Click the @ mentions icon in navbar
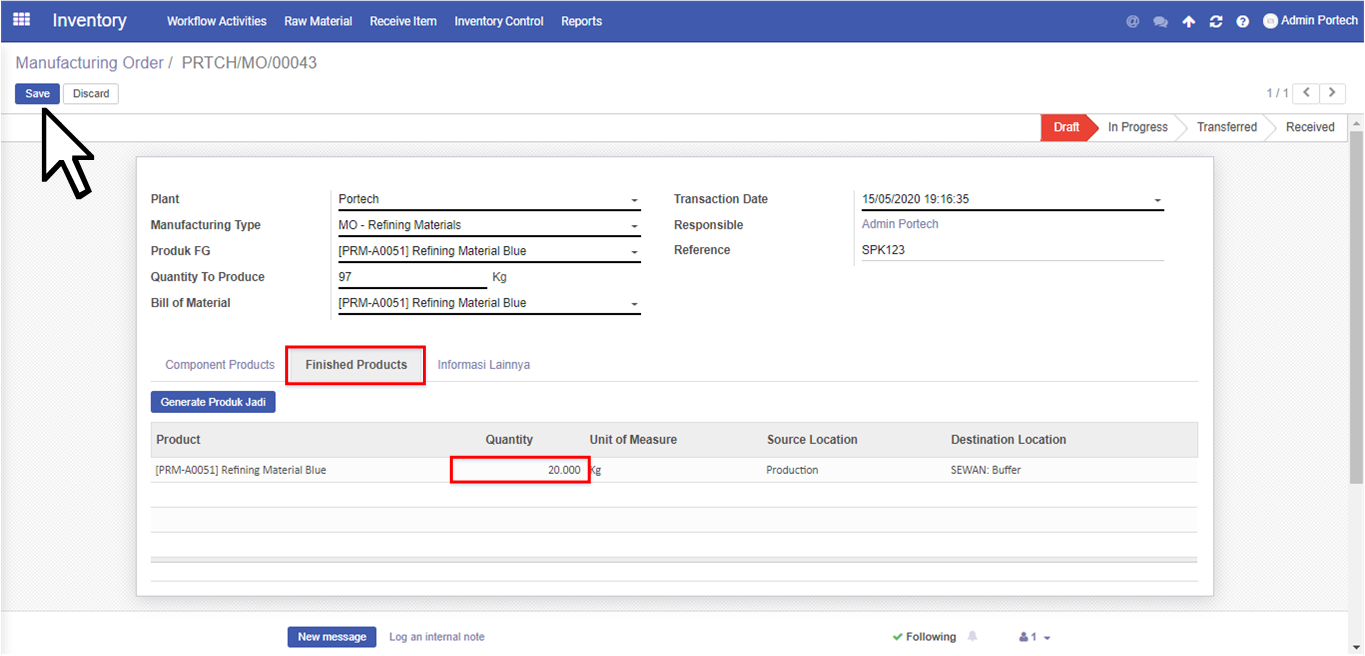 pyautogui.click(x=1132, y=21)
